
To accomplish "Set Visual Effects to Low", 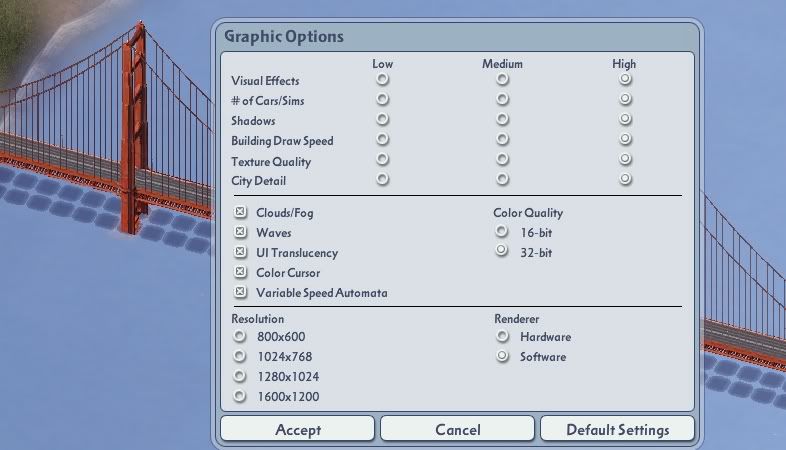I will click(382, 79).
